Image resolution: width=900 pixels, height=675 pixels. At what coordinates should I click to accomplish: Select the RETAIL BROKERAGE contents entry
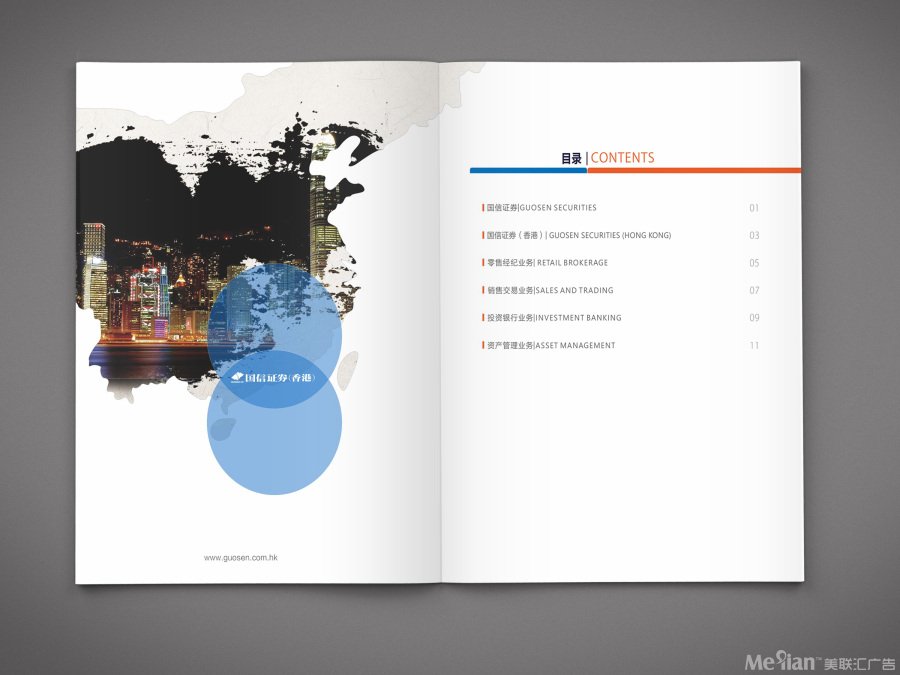(x=545, y=263)
